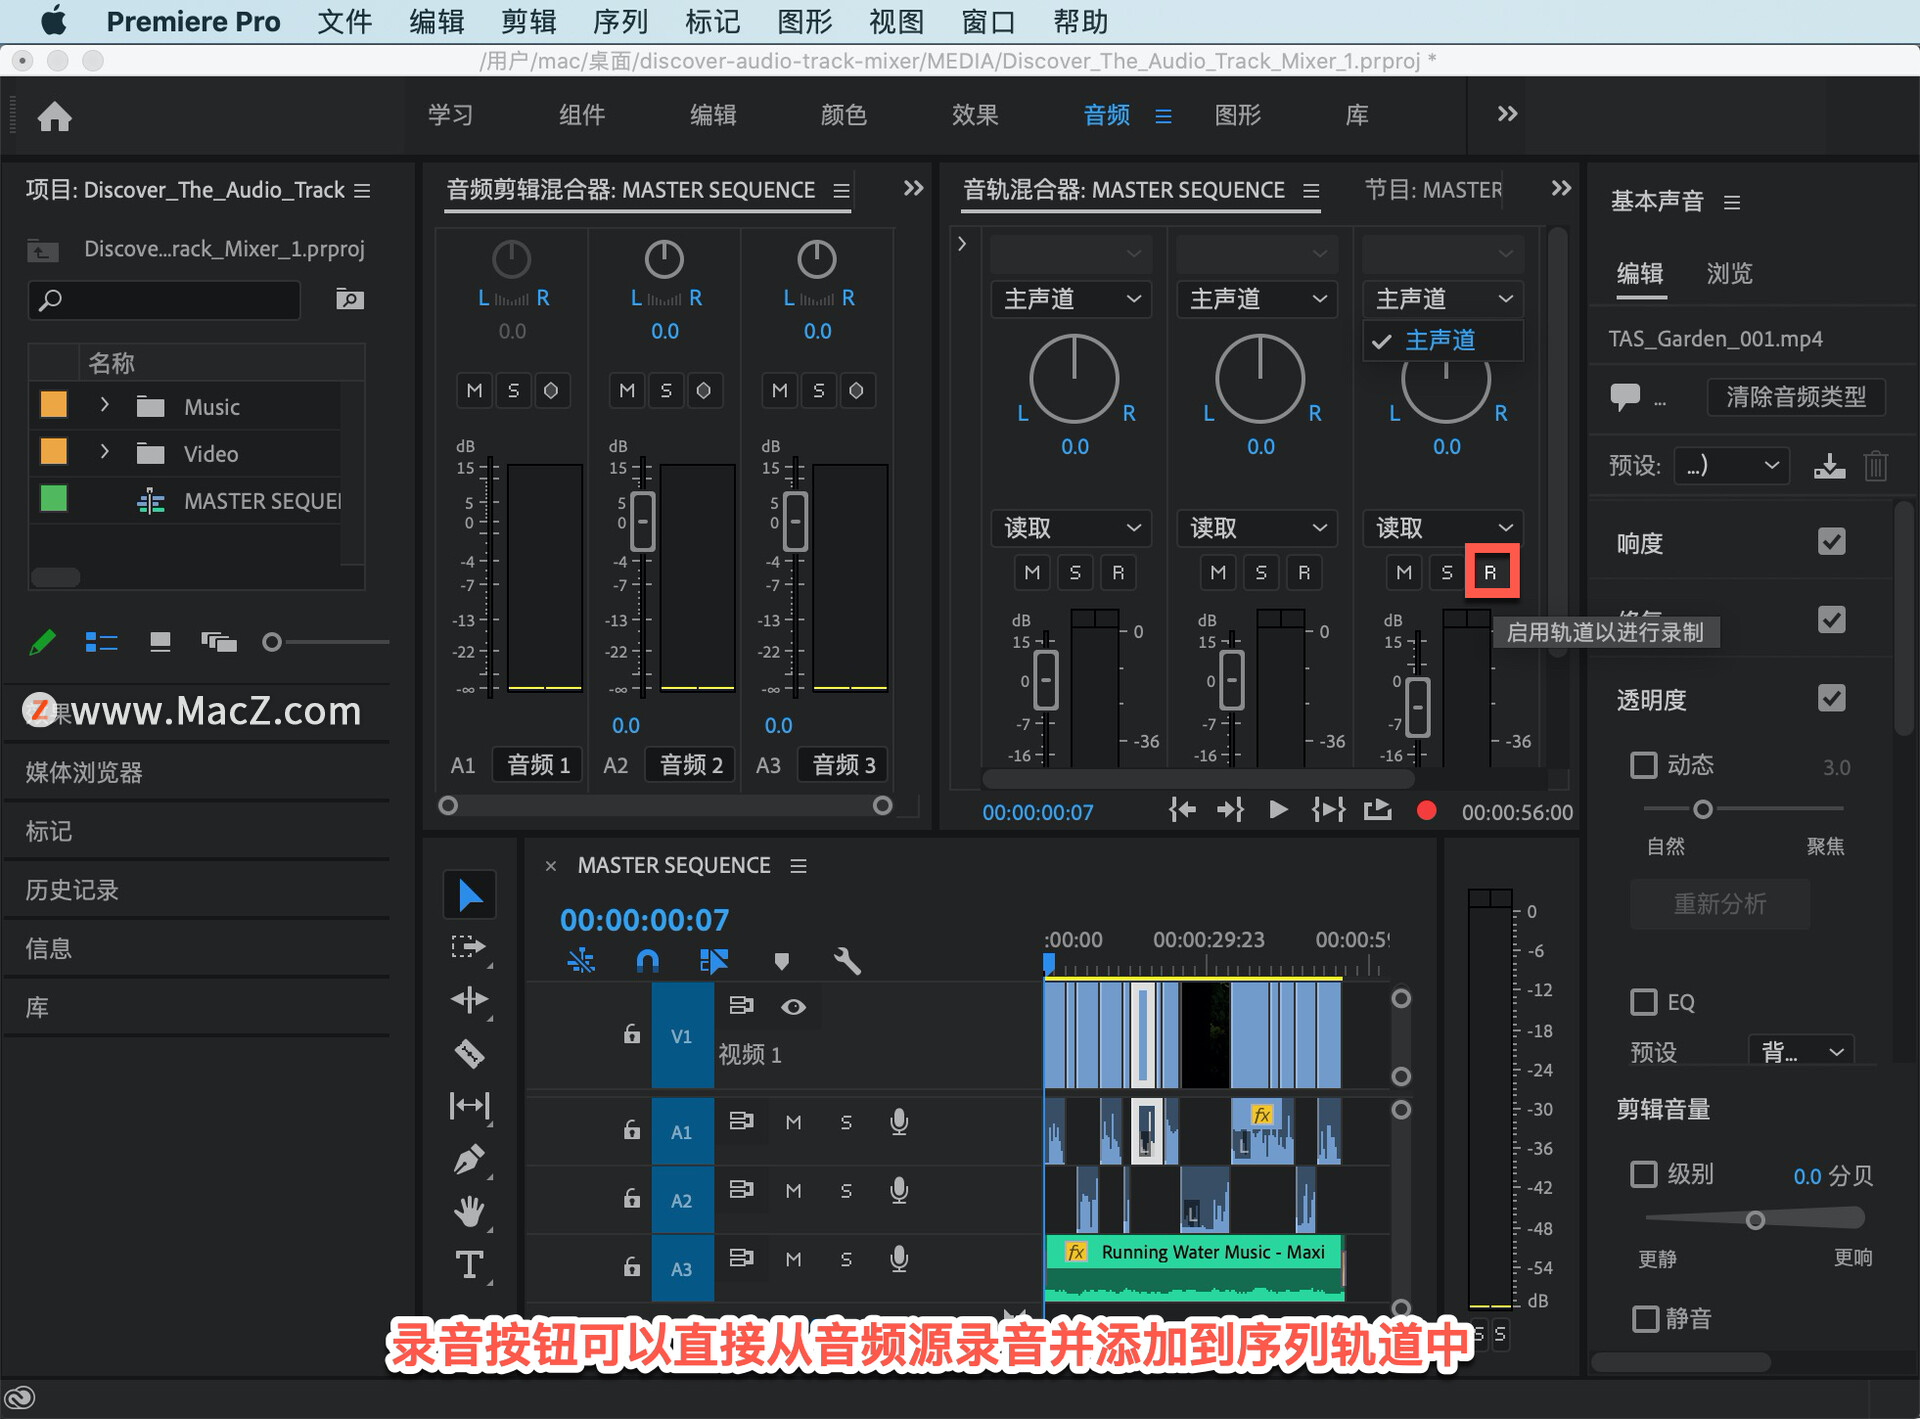Screen dimensions: 1920x1419
Task: Uncheck the 响度 checkbox
Action: pyautogui.click(x=1831, y=542)
